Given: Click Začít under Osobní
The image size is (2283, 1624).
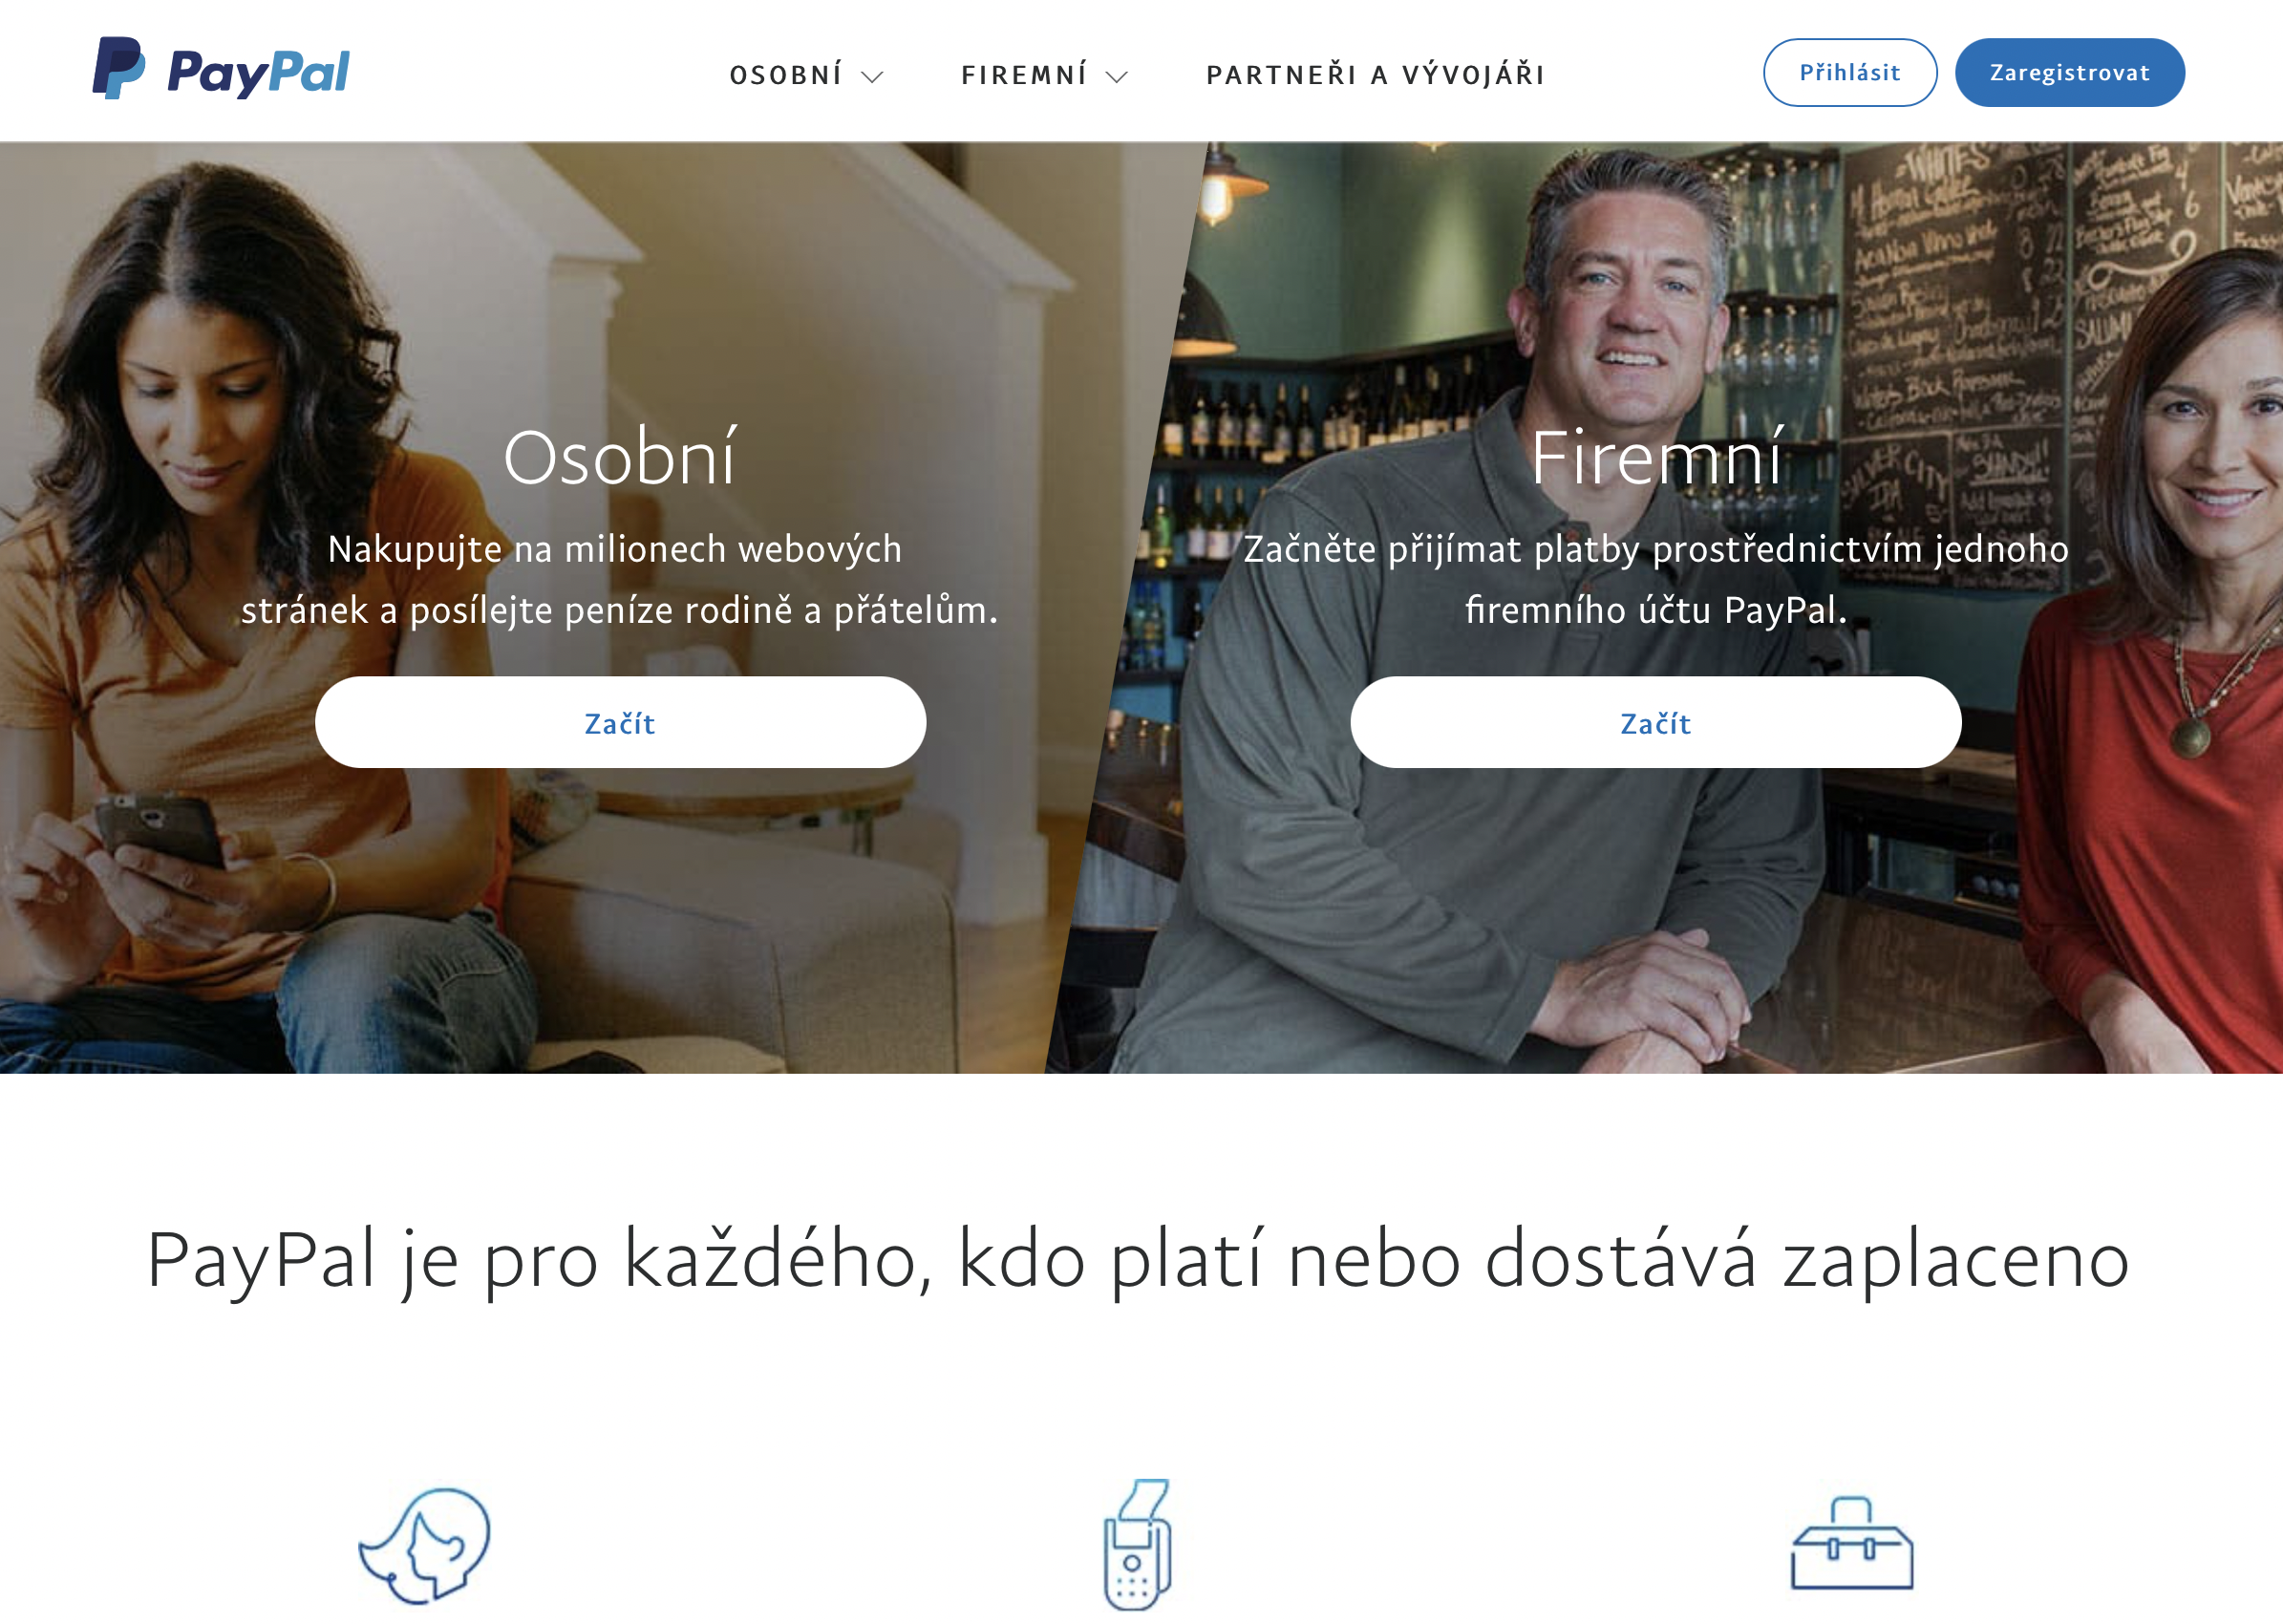Looking at the screenshot, I should point(620,722).
